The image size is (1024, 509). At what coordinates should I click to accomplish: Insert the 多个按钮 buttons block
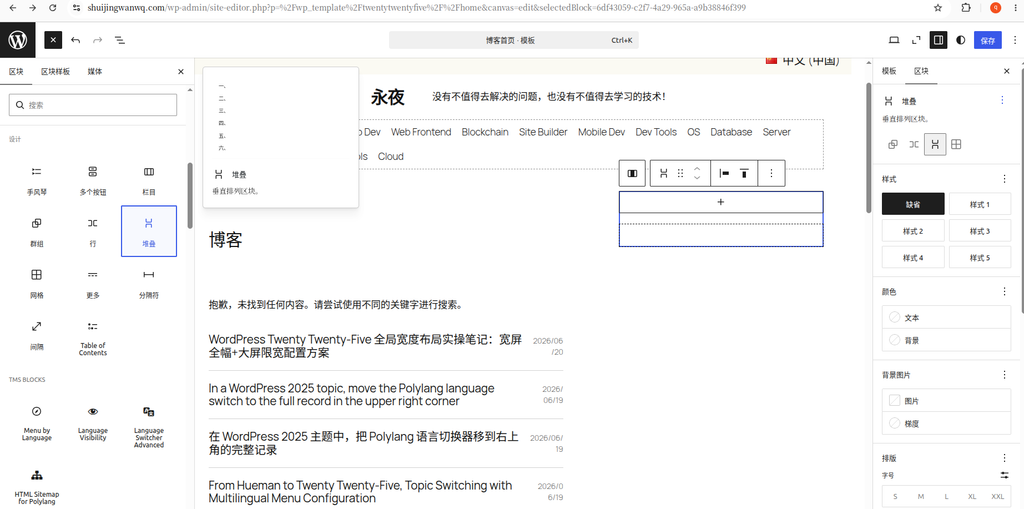click(93, 181)
